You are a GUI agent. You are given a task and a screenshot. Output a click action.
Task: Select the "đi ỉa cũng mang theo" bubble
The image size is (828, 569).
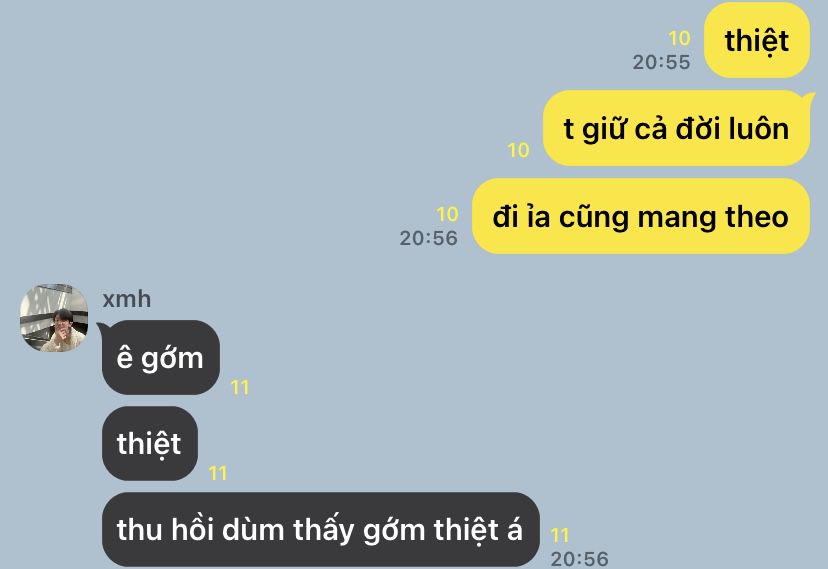641,216
